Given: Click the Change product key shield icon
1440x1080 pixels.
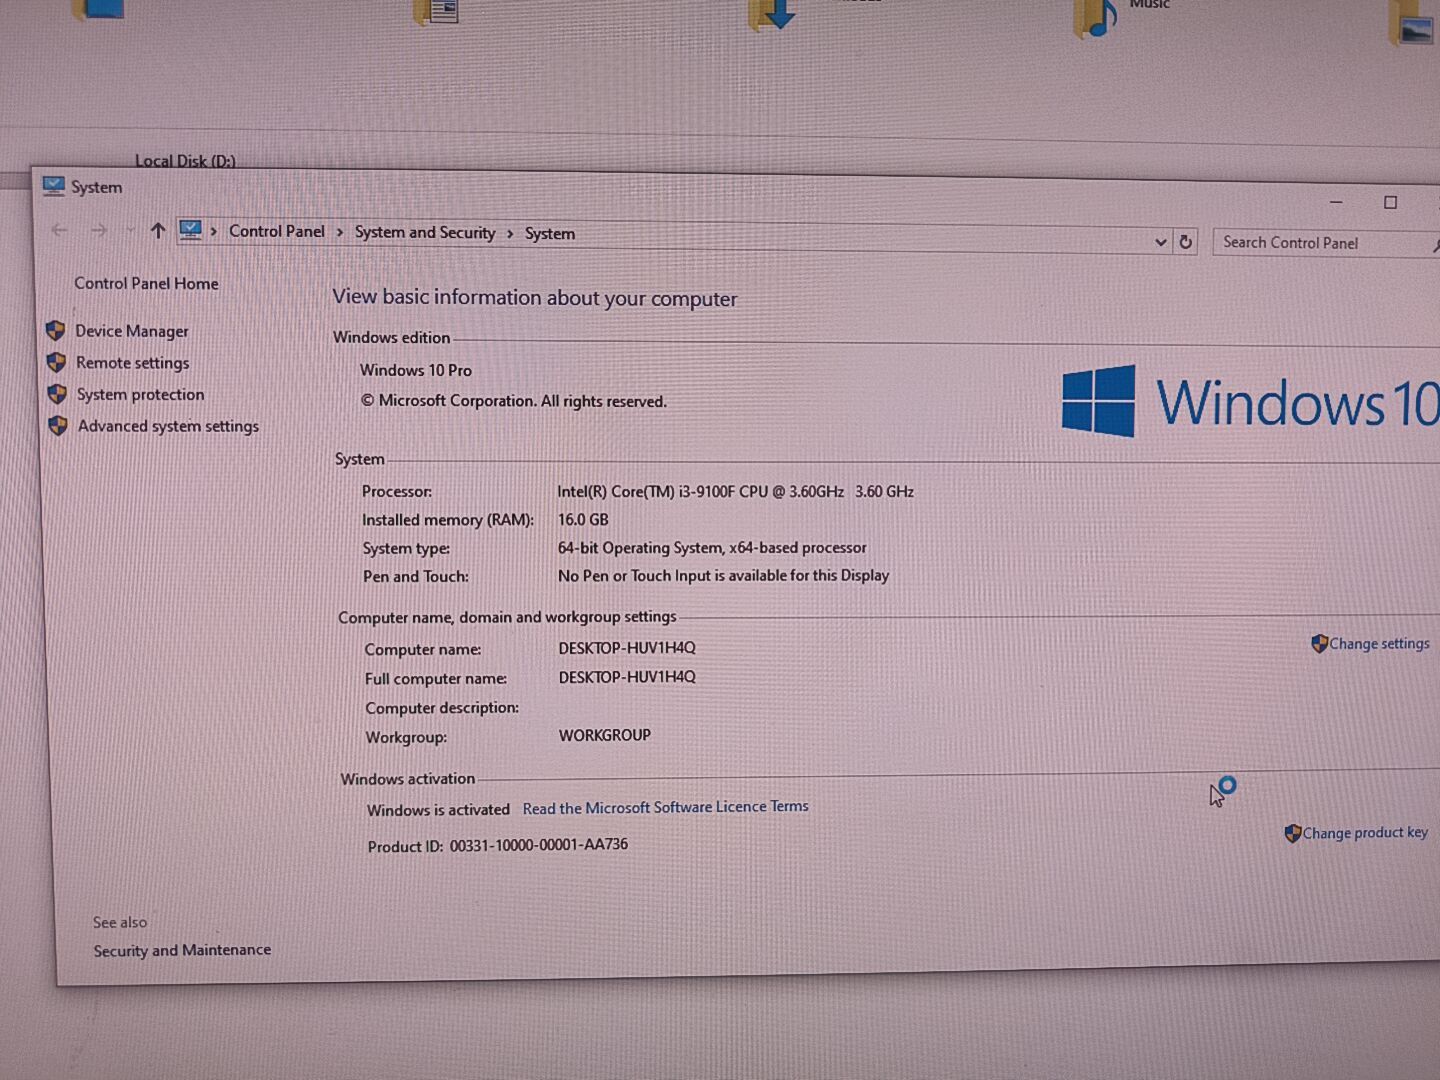Looking at the screenshot, I should pos(1293,833).
